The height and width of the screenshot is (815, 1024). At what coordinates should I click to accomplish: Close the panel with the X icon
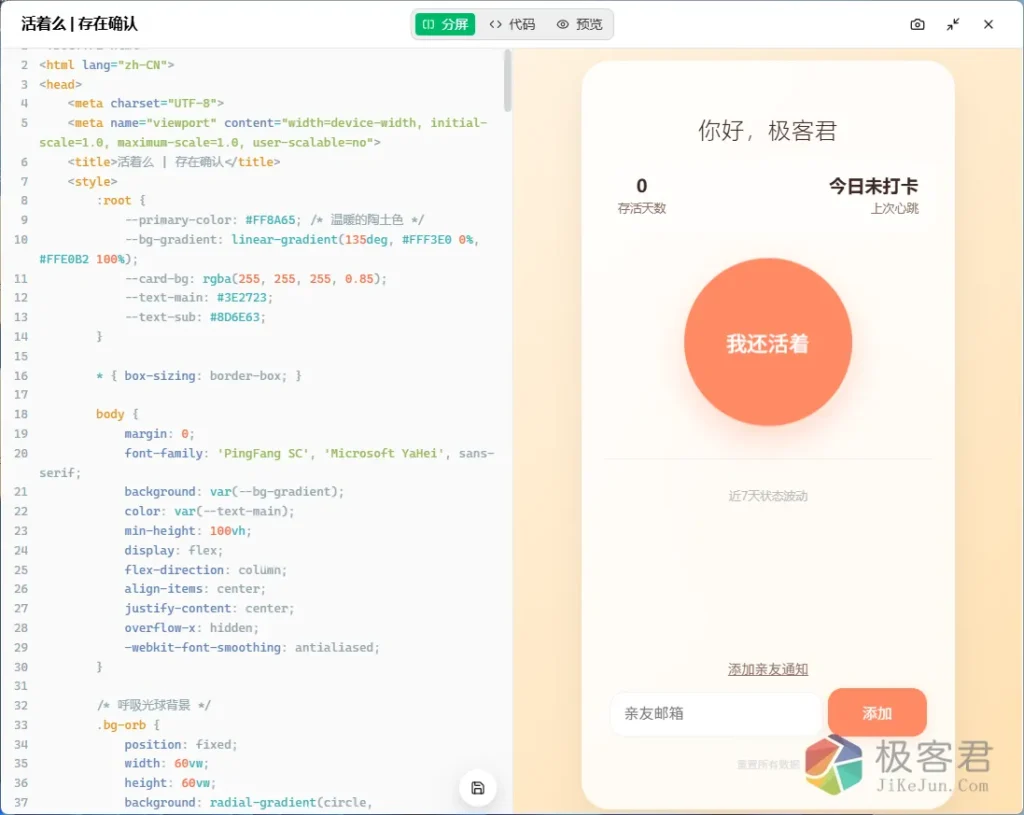[988, 24]
